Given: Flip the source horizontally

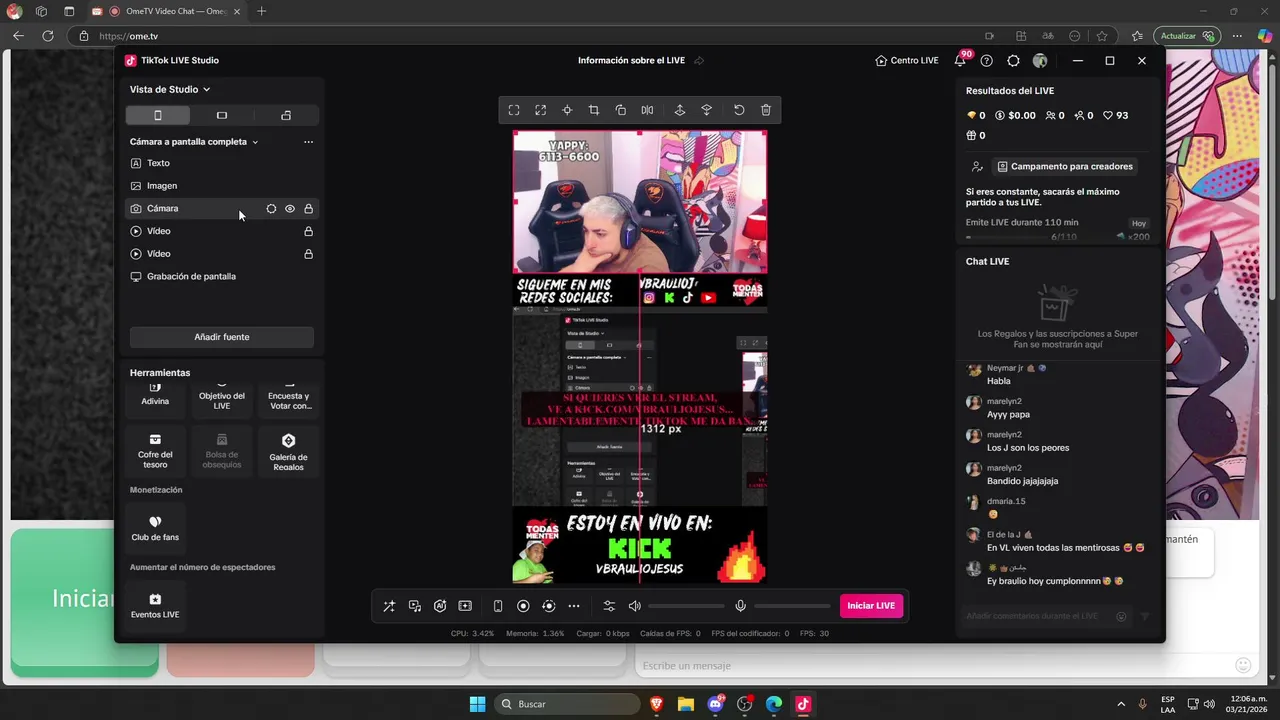Looking at the screenshot, I should pos(648,110).
